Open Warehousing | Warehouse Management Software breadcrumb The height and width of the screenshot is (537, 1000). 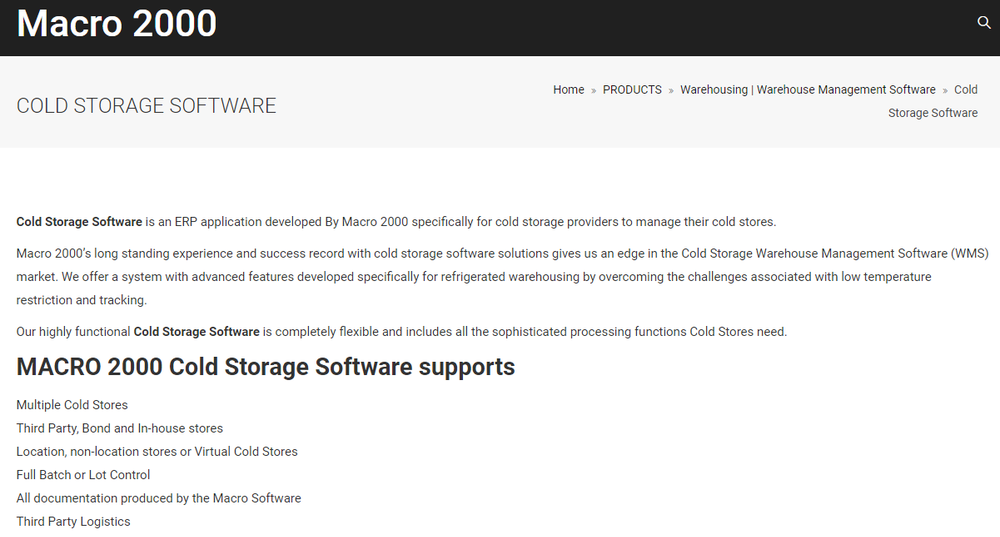tap(807, 90)
